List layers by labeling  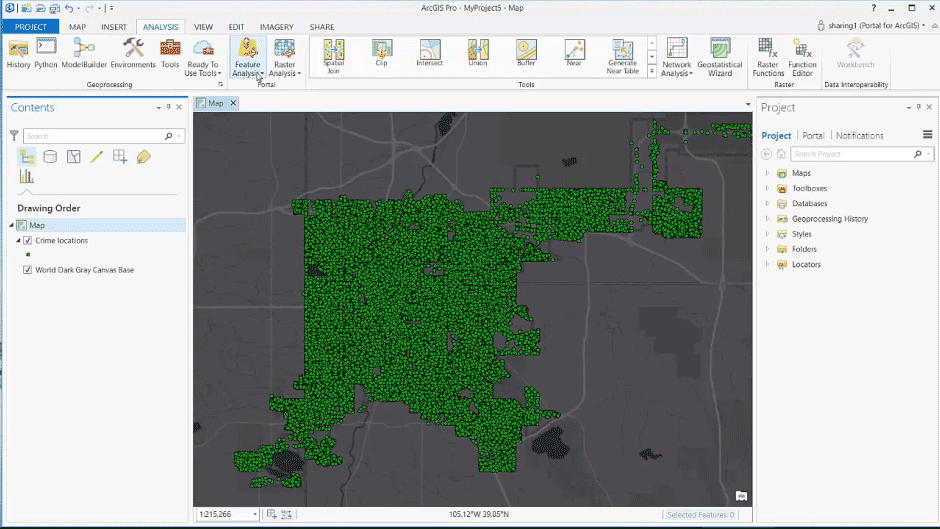[x=144, y=157]
